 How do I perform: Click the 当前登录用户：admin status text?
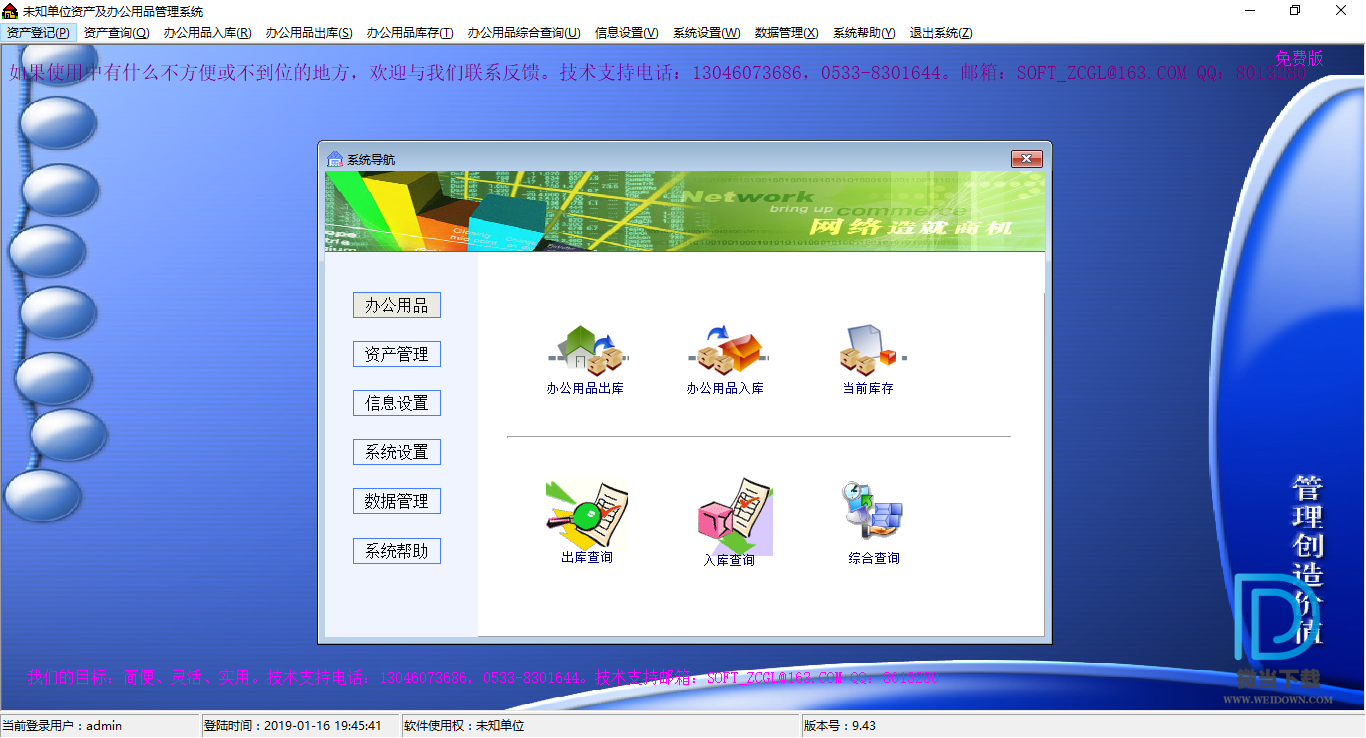(62, 726)
